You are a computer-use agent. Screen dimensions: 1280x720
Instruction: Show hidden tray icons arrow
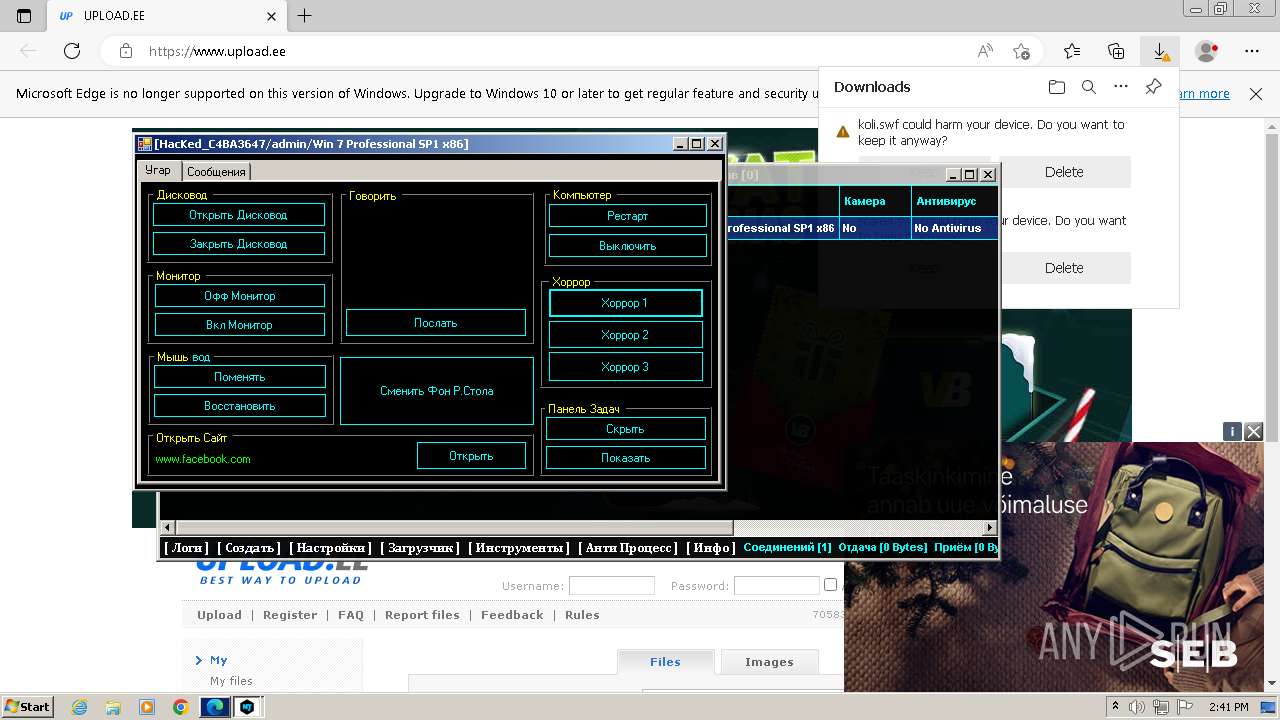pos(1115,707)
